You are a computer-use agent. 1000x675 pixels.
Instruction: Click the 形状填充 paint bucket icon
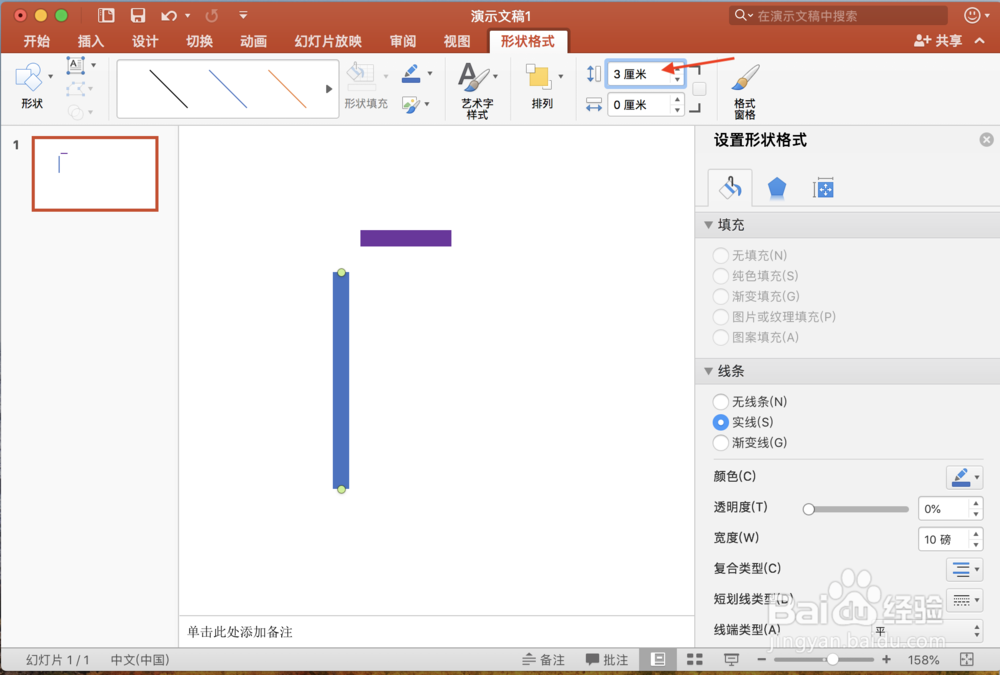pyautogui.click(x=361, y=75)
